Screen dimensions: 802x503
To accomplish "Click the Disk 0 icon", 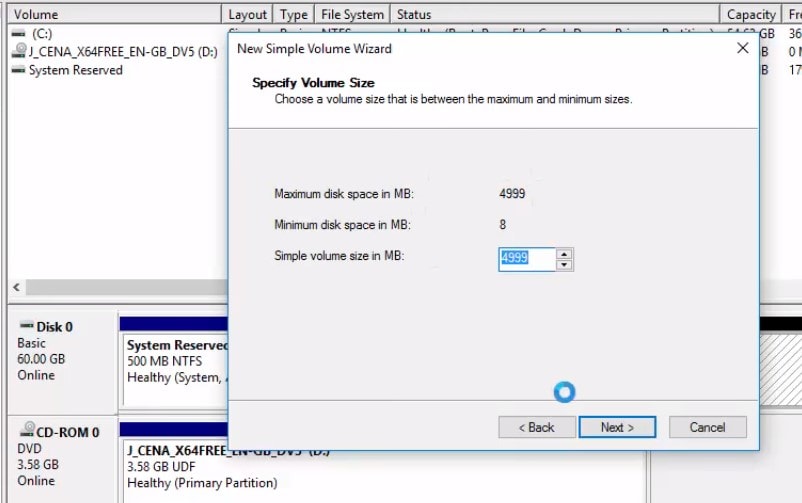I will [x=26, y=327].
